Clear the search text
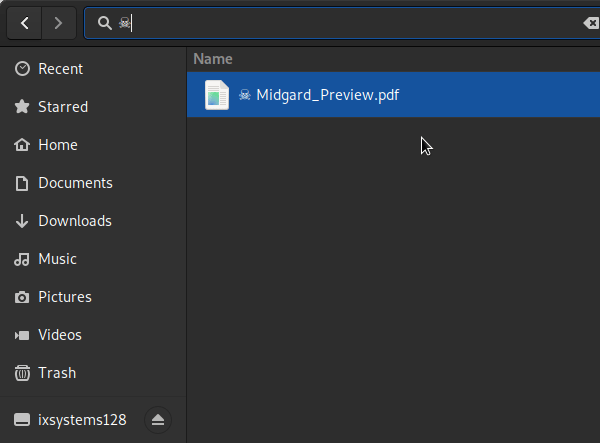 tap(590, 23)
